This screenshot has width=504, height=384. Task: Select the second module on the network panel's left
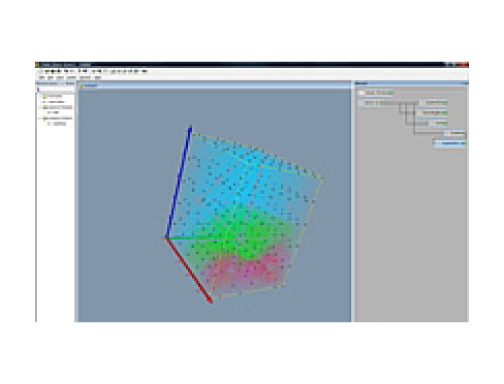tap(371, 103)
